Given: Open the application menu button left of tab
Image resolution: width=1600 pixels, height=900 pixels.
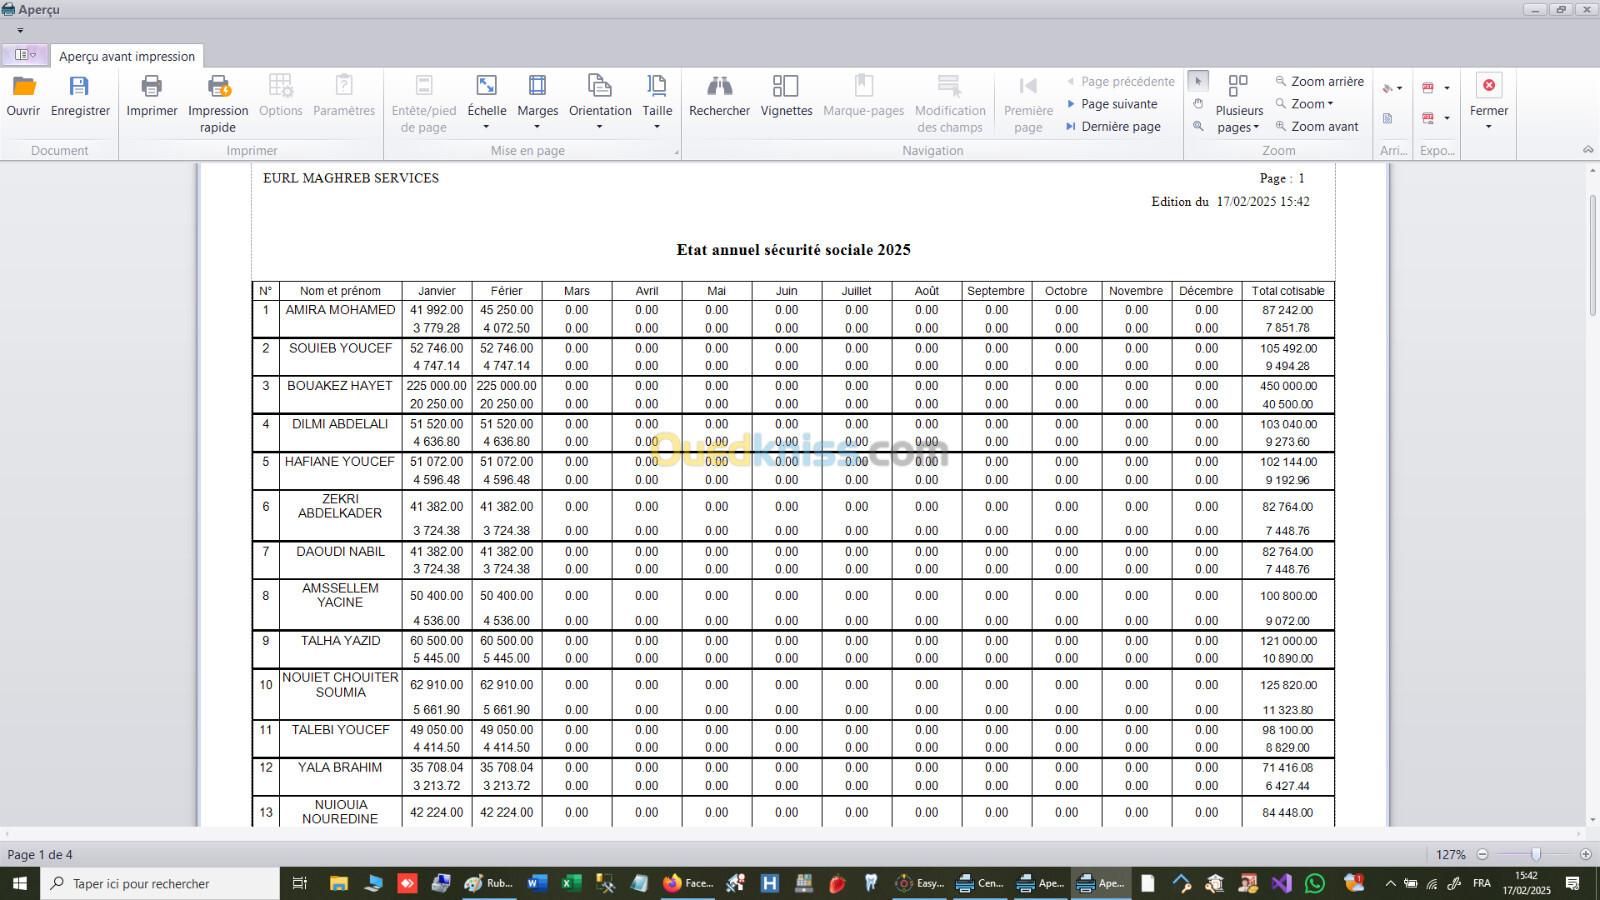Looking at the screenshot, I should pyautogui.click(x=25, y=55).
